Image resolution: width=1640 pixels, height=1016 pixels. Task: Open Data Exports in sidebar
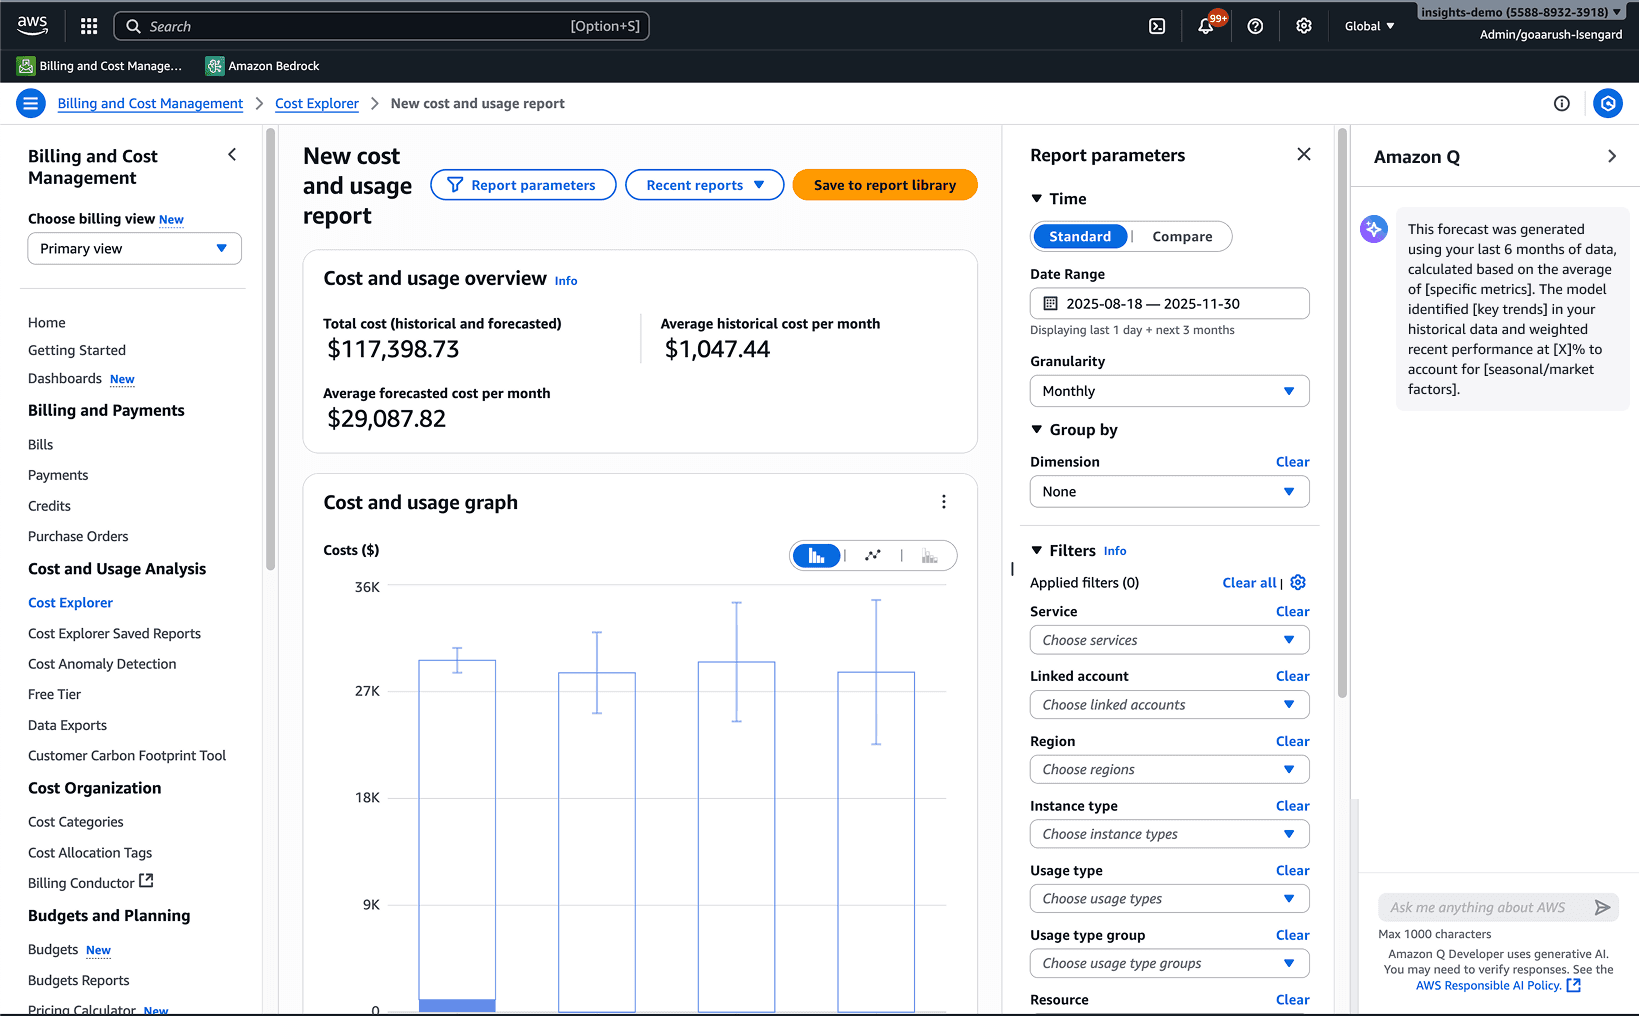pyautogui.click(x=67, y=725)
